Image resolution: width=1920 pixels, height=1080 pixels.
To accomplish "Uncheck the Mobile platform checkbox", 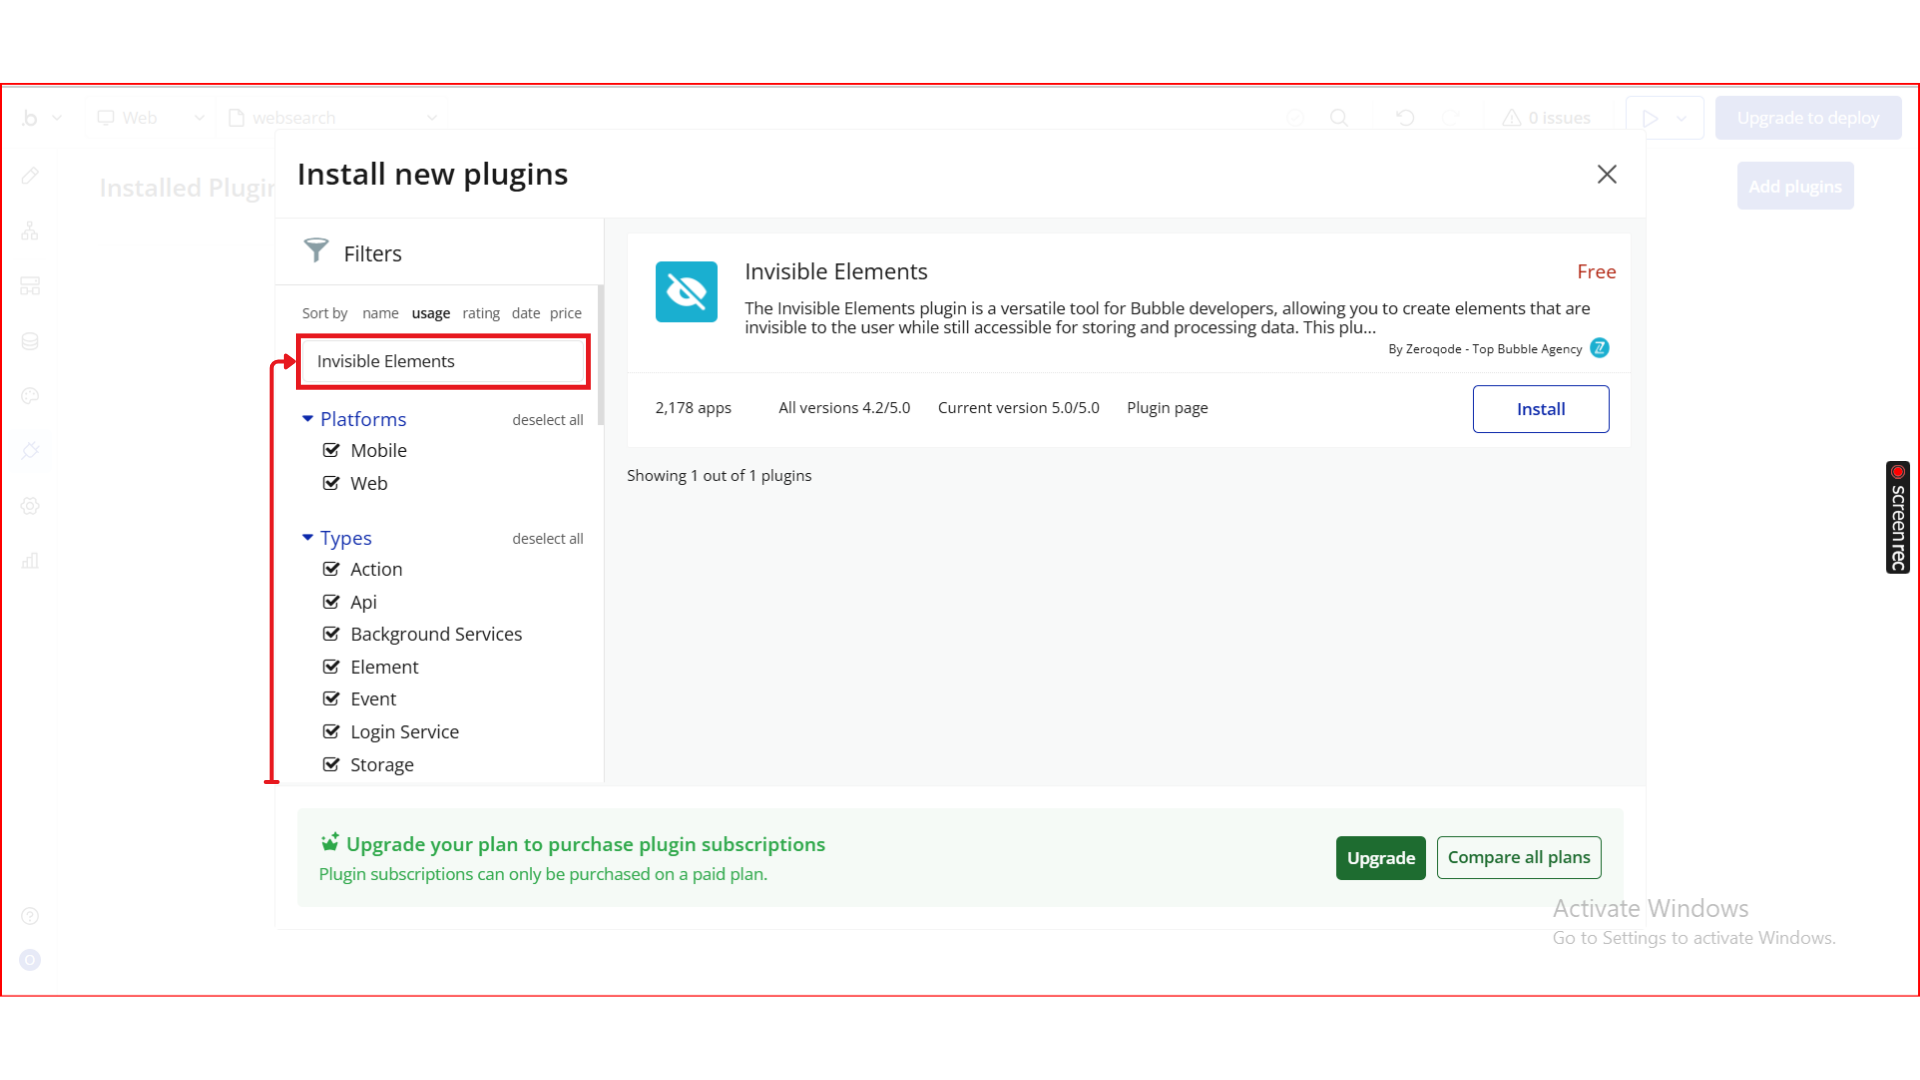I will point(331,450).
